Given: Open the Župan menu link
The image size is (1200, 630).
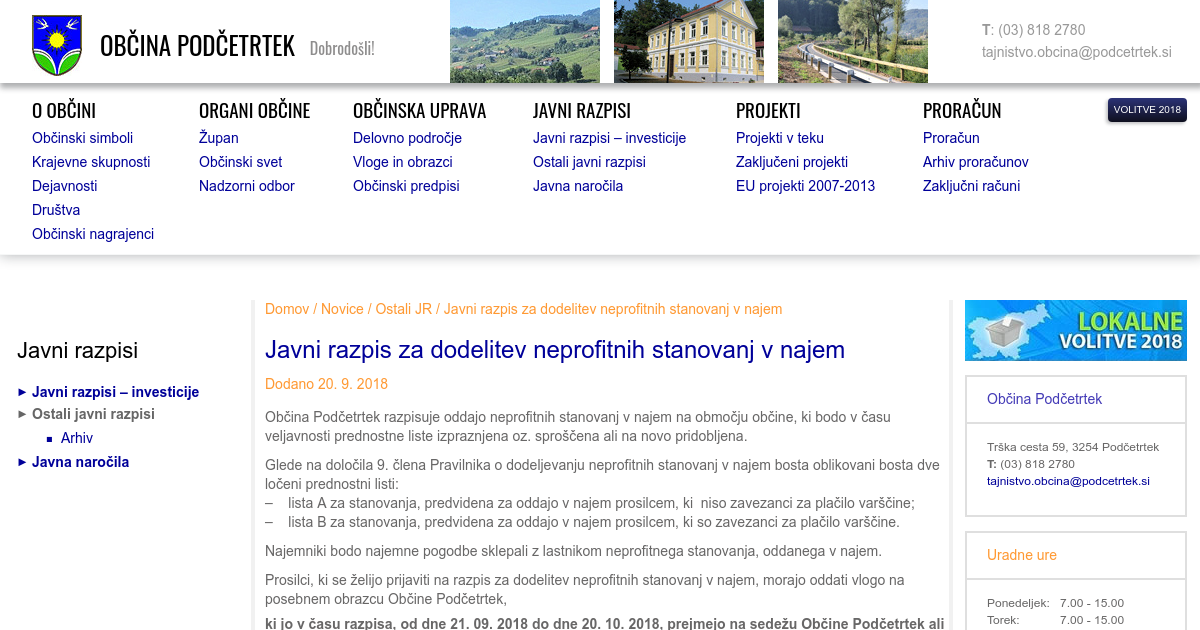Looking at the screenshot, I should pyautogui.click(x=218, y=138).
